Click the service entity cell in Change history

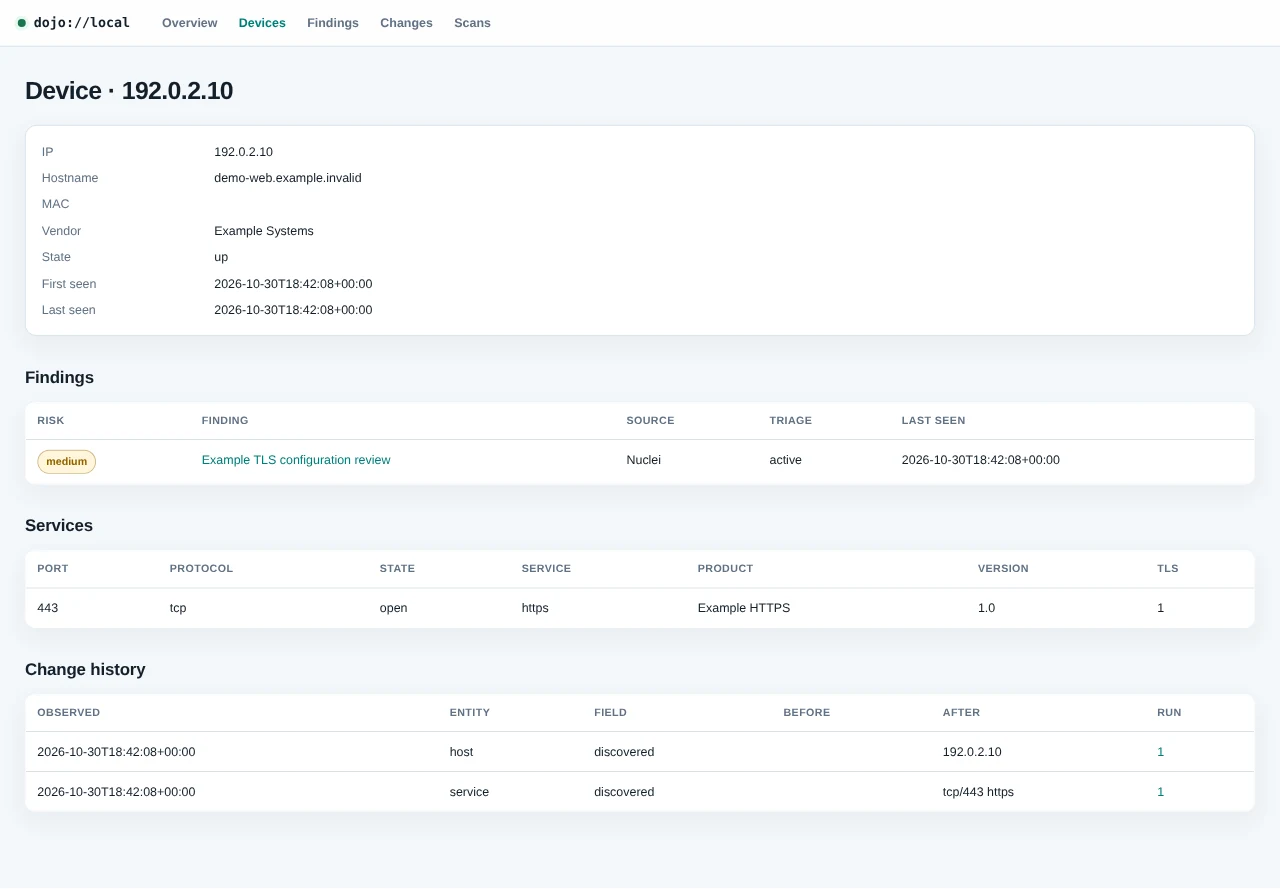[x=470, y=792]
